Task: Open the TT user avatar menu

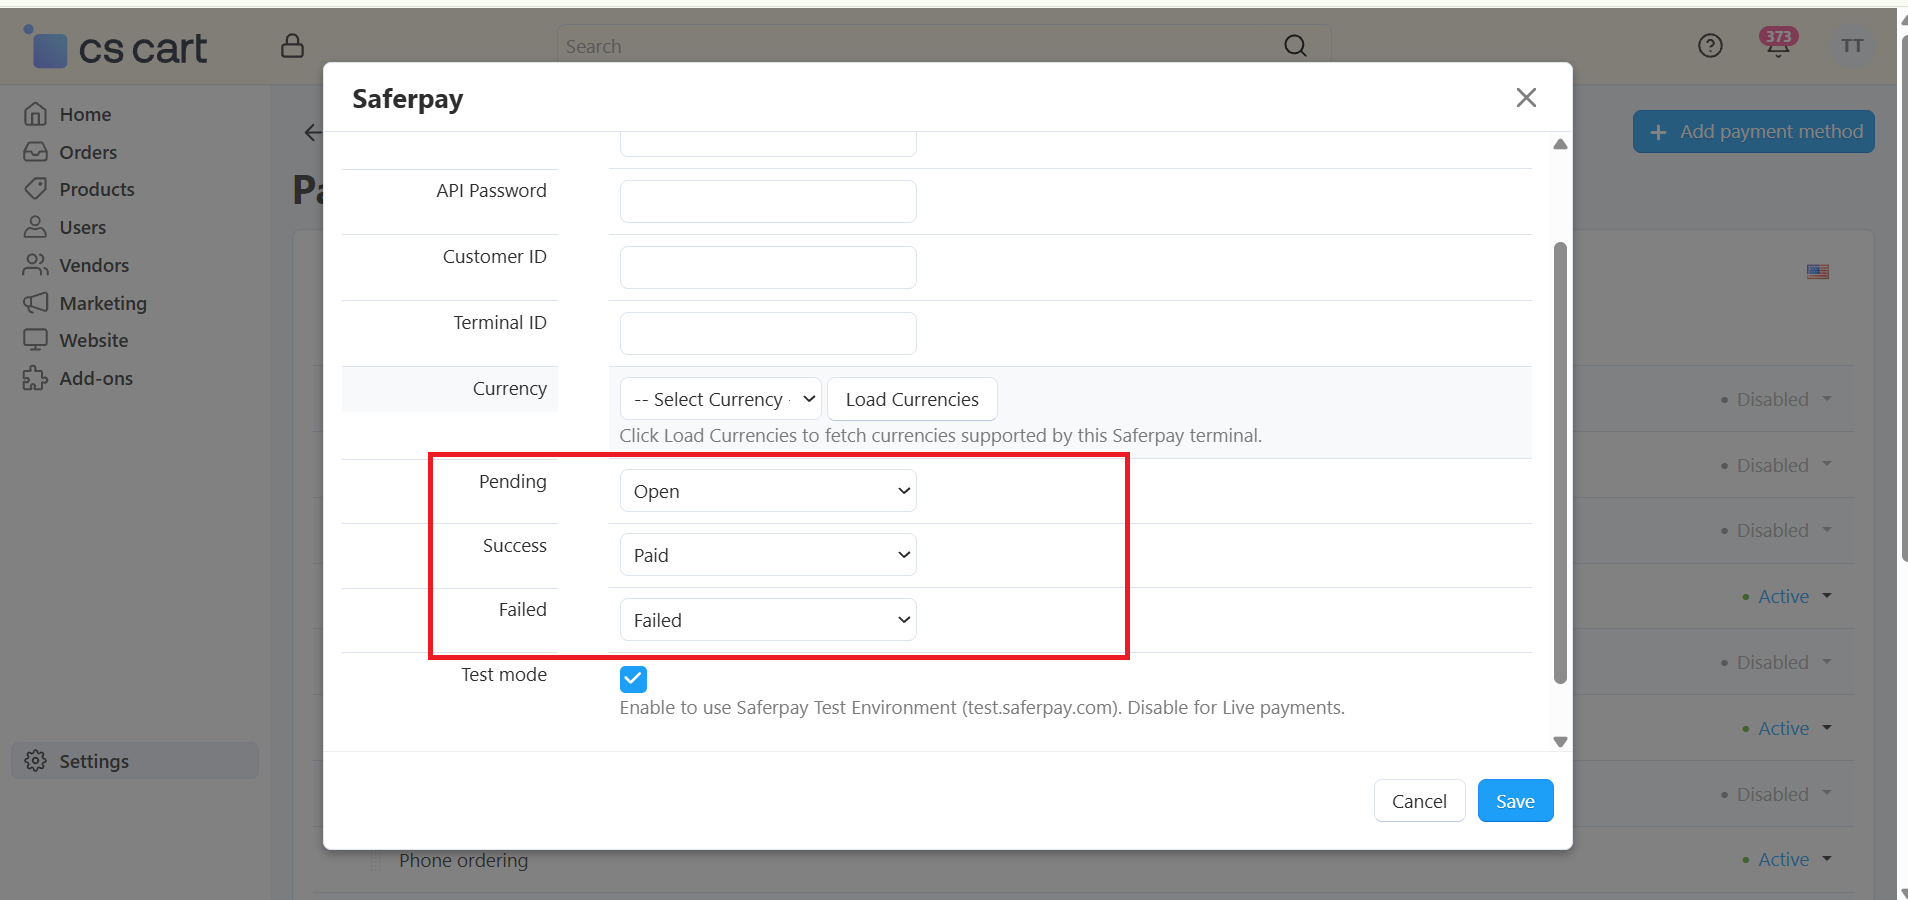Action: click(1852, 46)
